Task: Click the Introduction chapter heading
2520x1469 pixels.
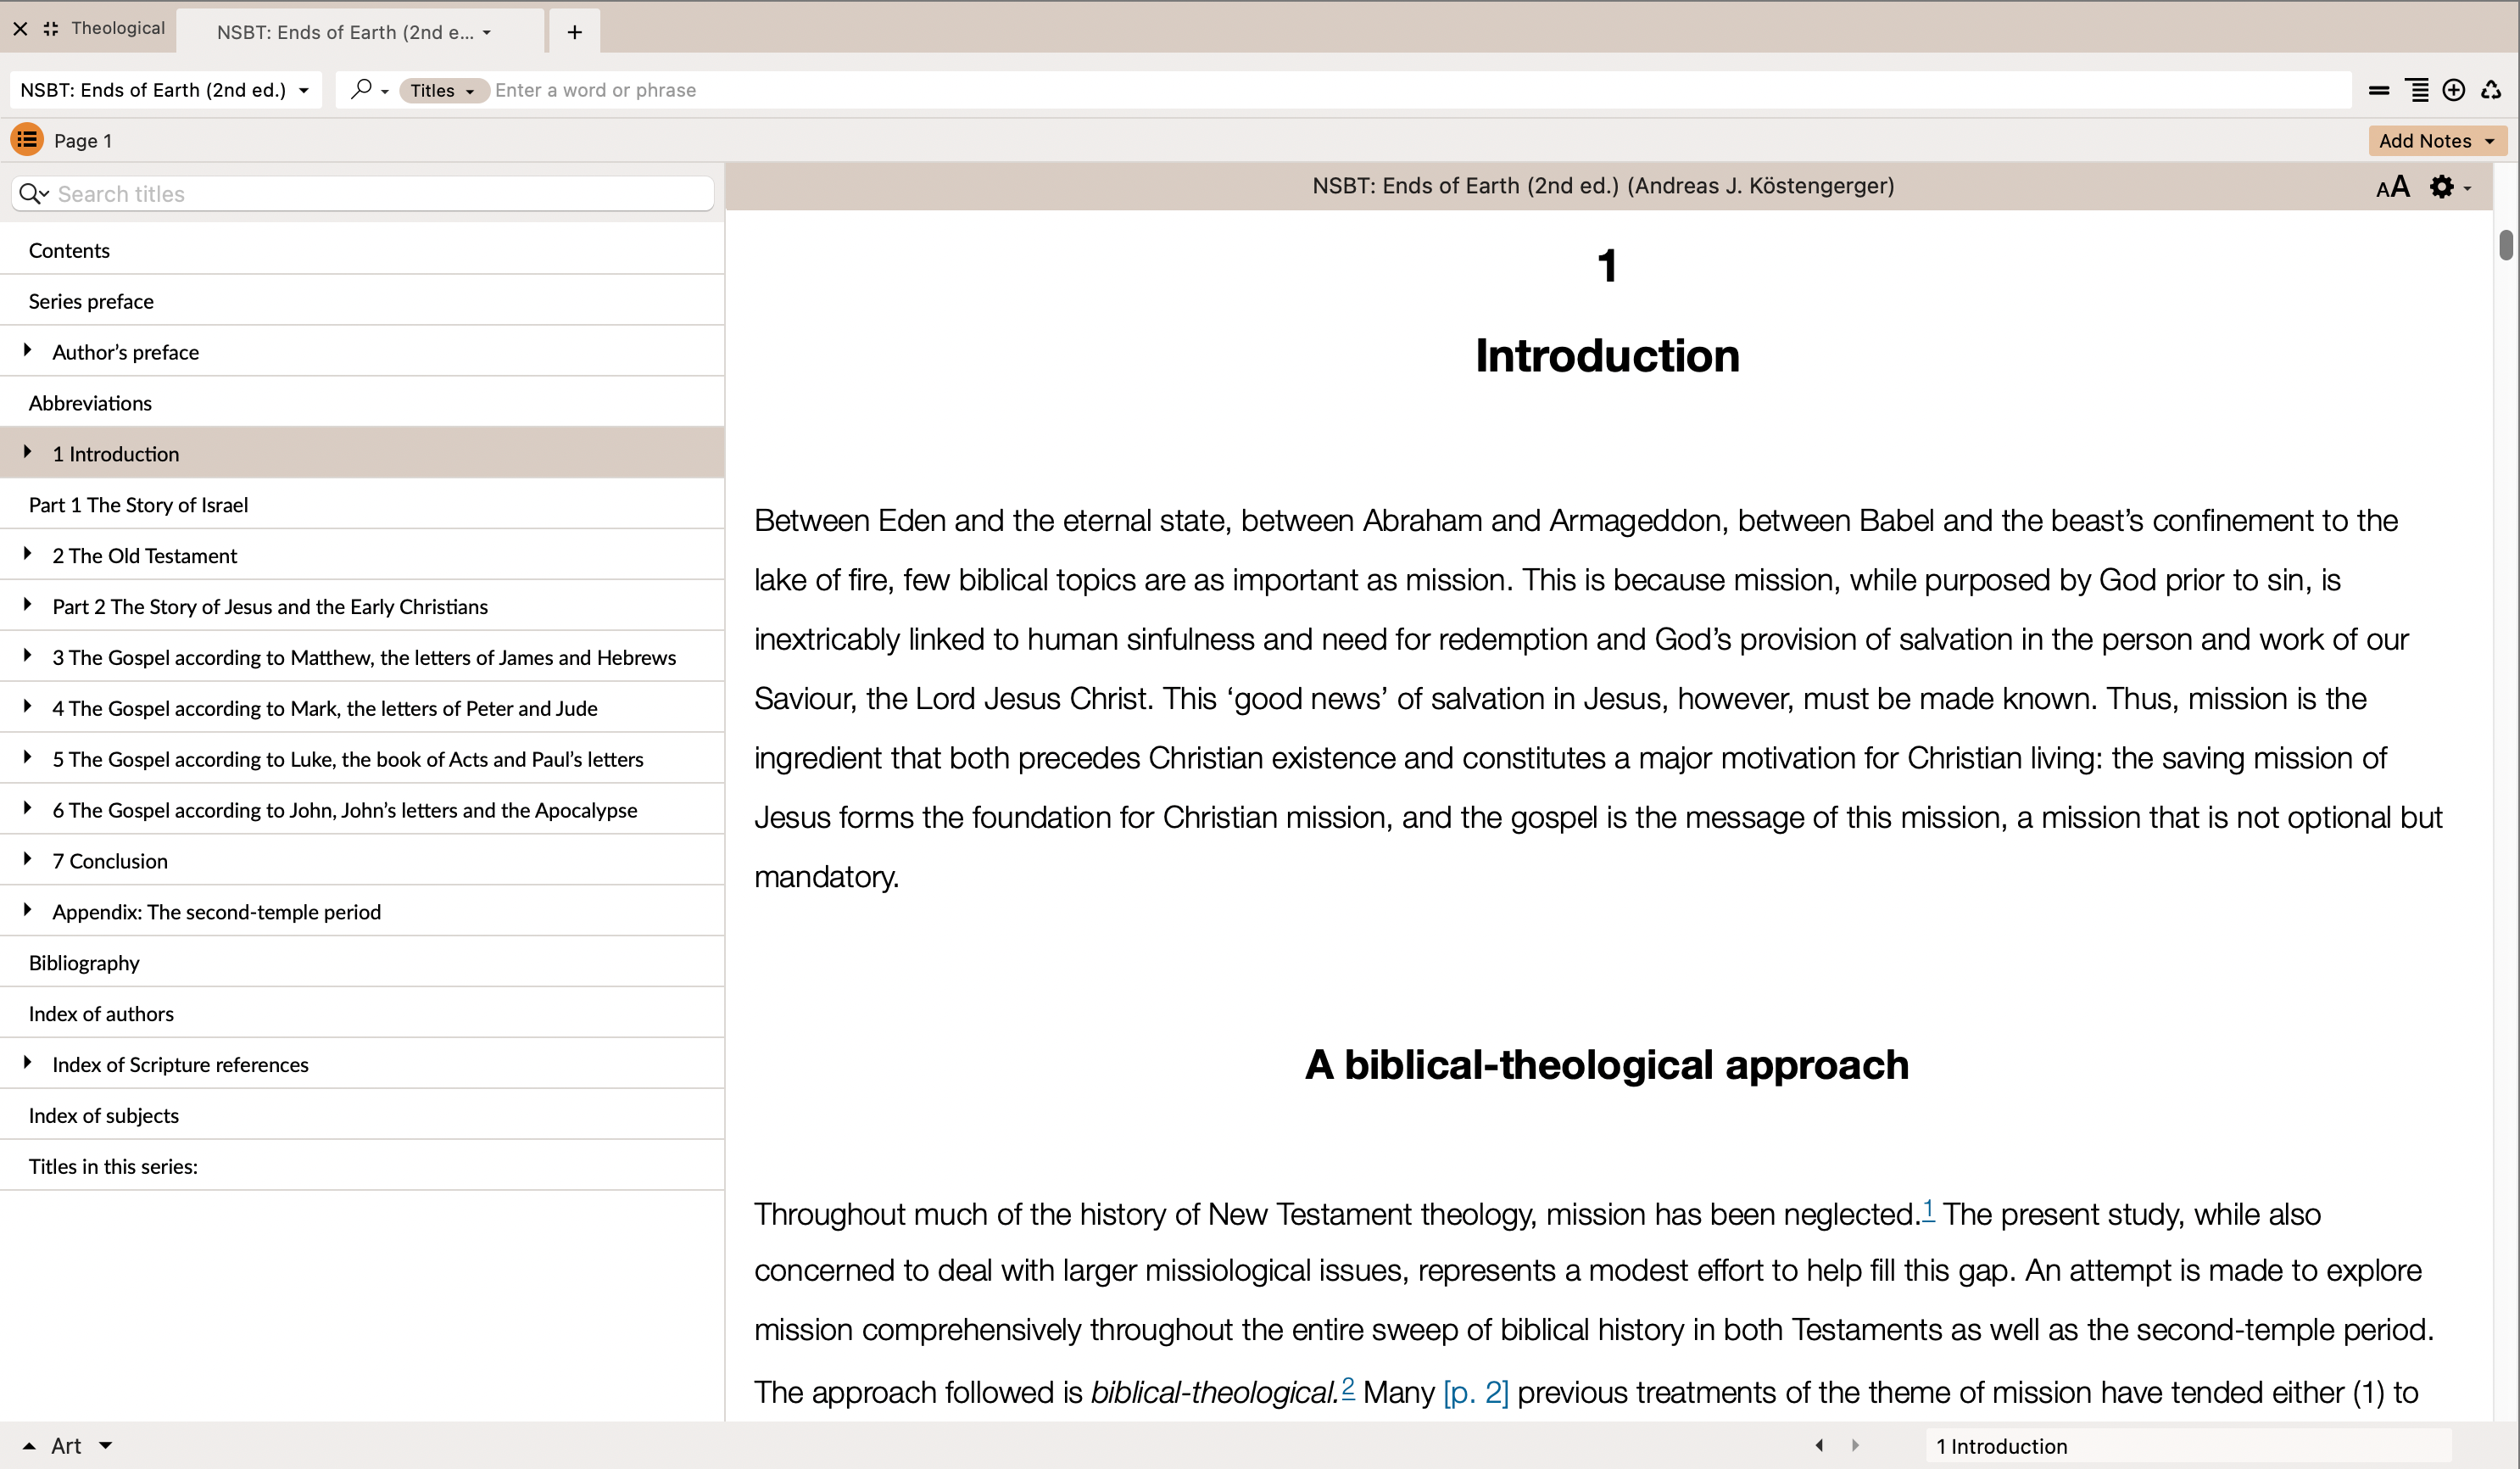Action: 1607,356
